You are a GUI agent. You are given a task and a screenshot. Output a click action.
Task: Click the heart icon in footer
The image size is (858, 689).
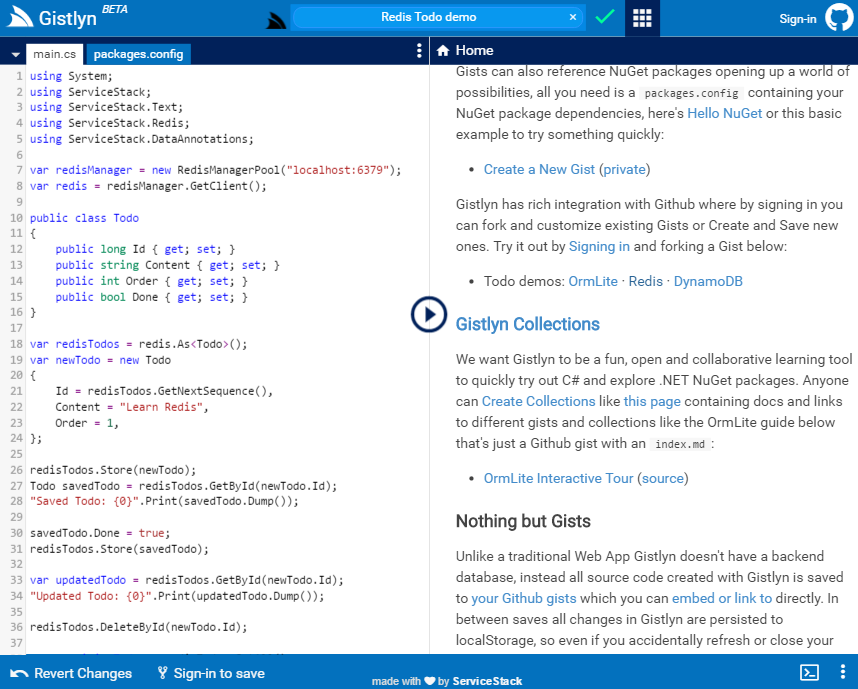pyautogui.click(x=430, y=681)
